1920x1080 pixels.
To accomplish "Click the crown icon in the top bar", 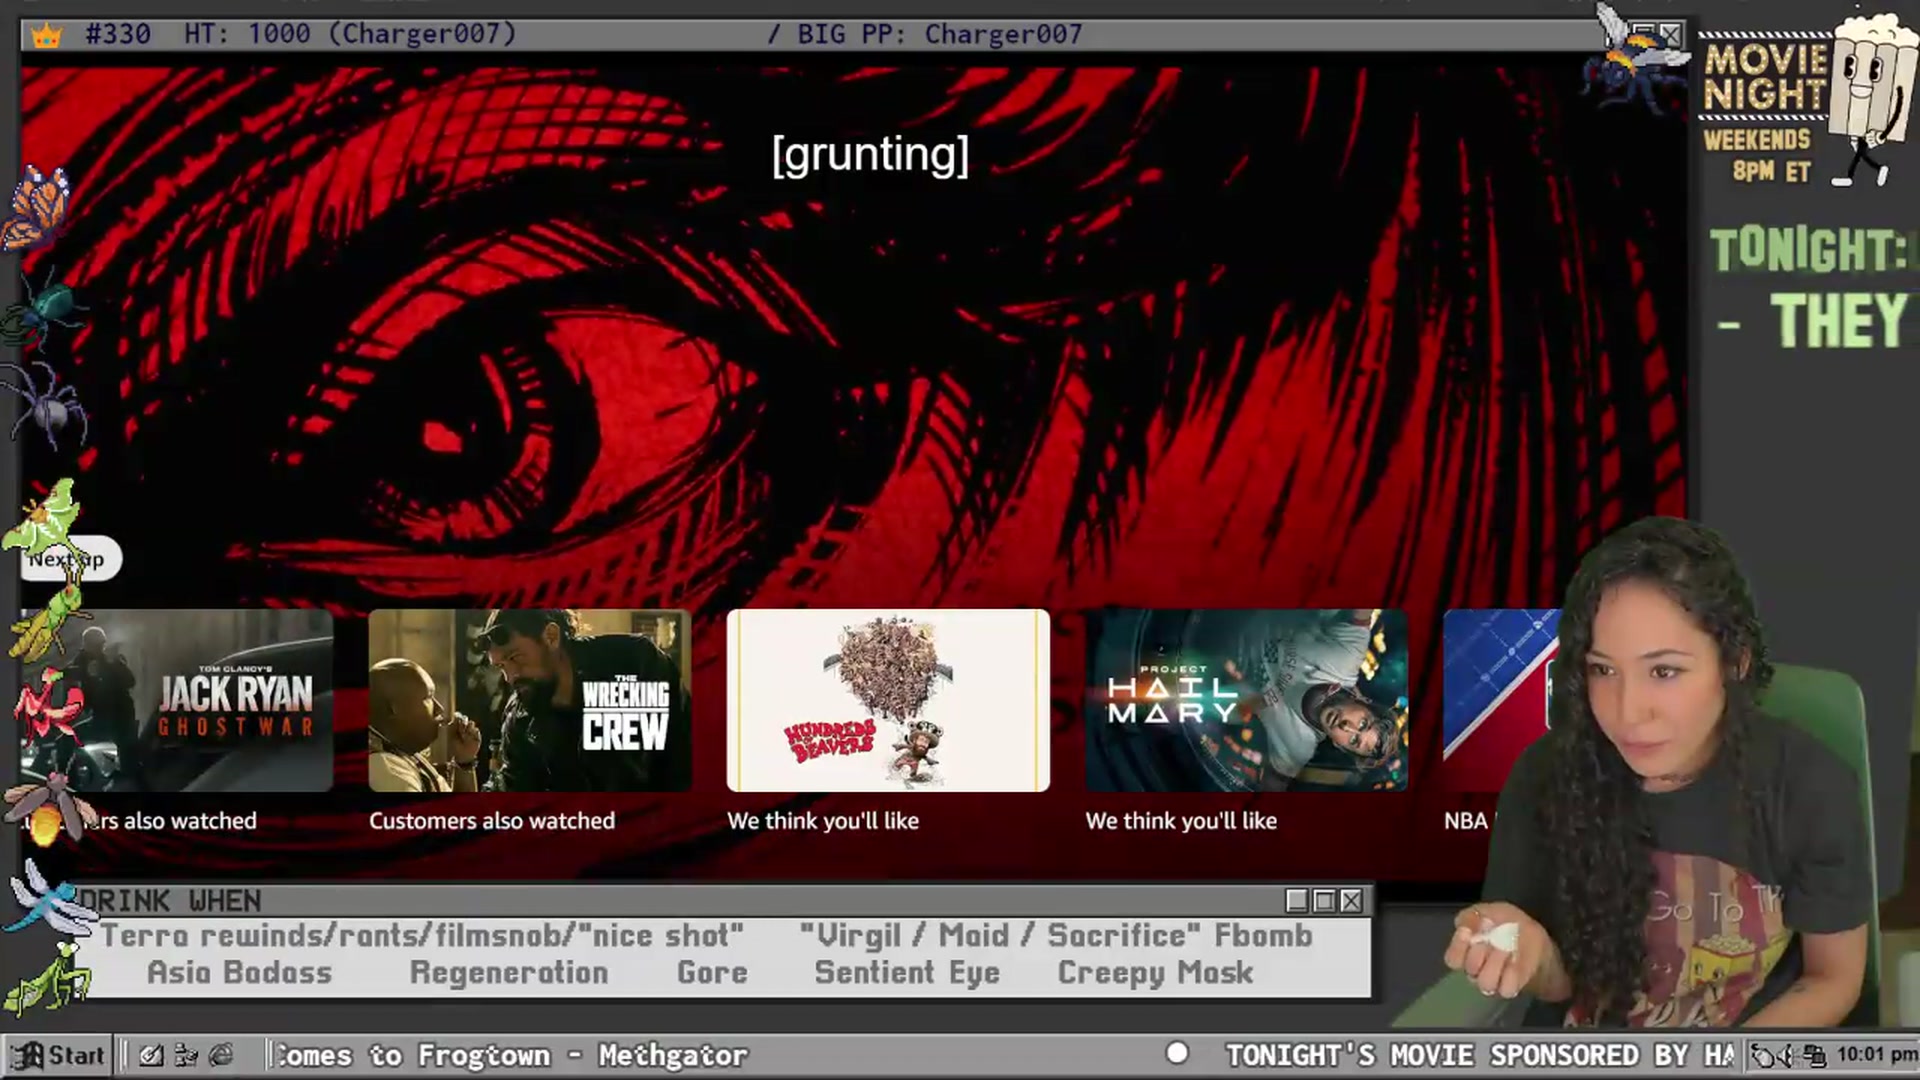I will point(46,36).
